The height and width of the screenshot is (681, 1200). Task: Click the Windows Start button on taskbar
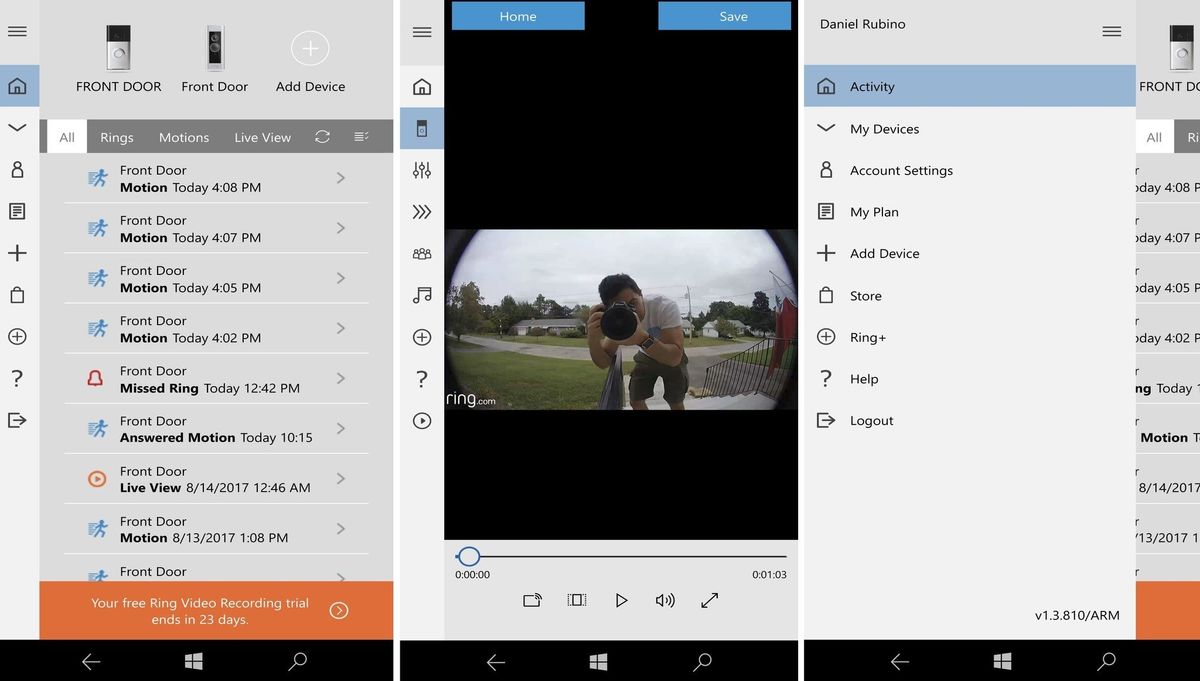pos(193,661)
